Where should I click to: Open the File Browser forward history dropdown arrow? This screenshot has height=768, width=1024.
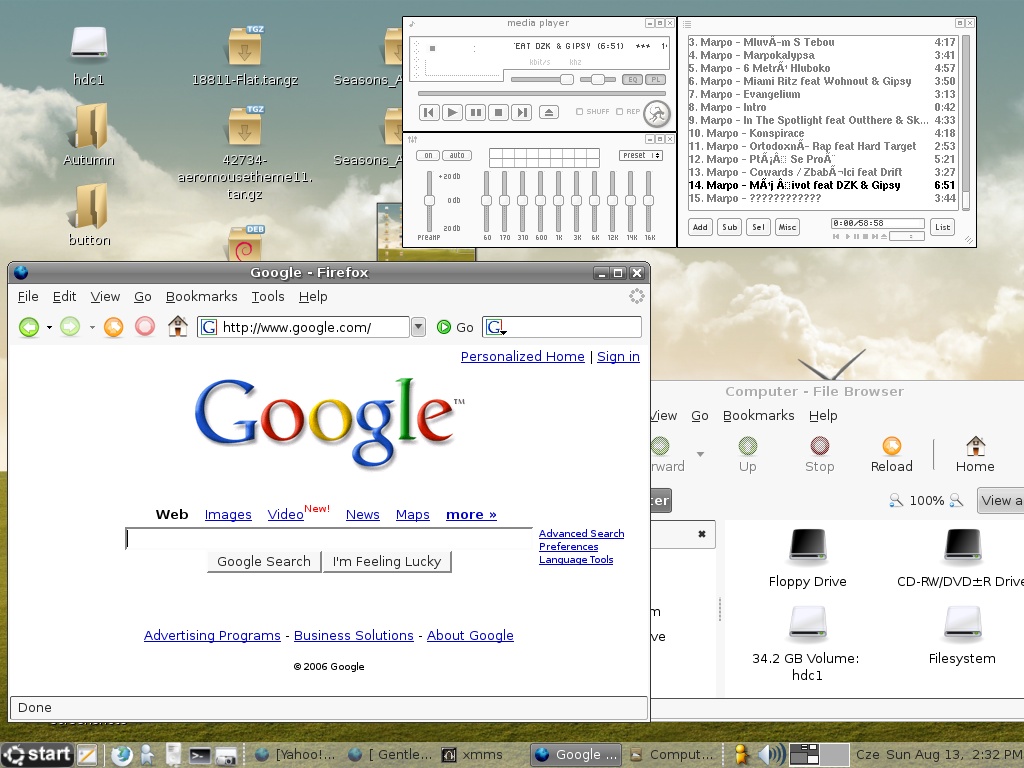[x=700, y=454]
